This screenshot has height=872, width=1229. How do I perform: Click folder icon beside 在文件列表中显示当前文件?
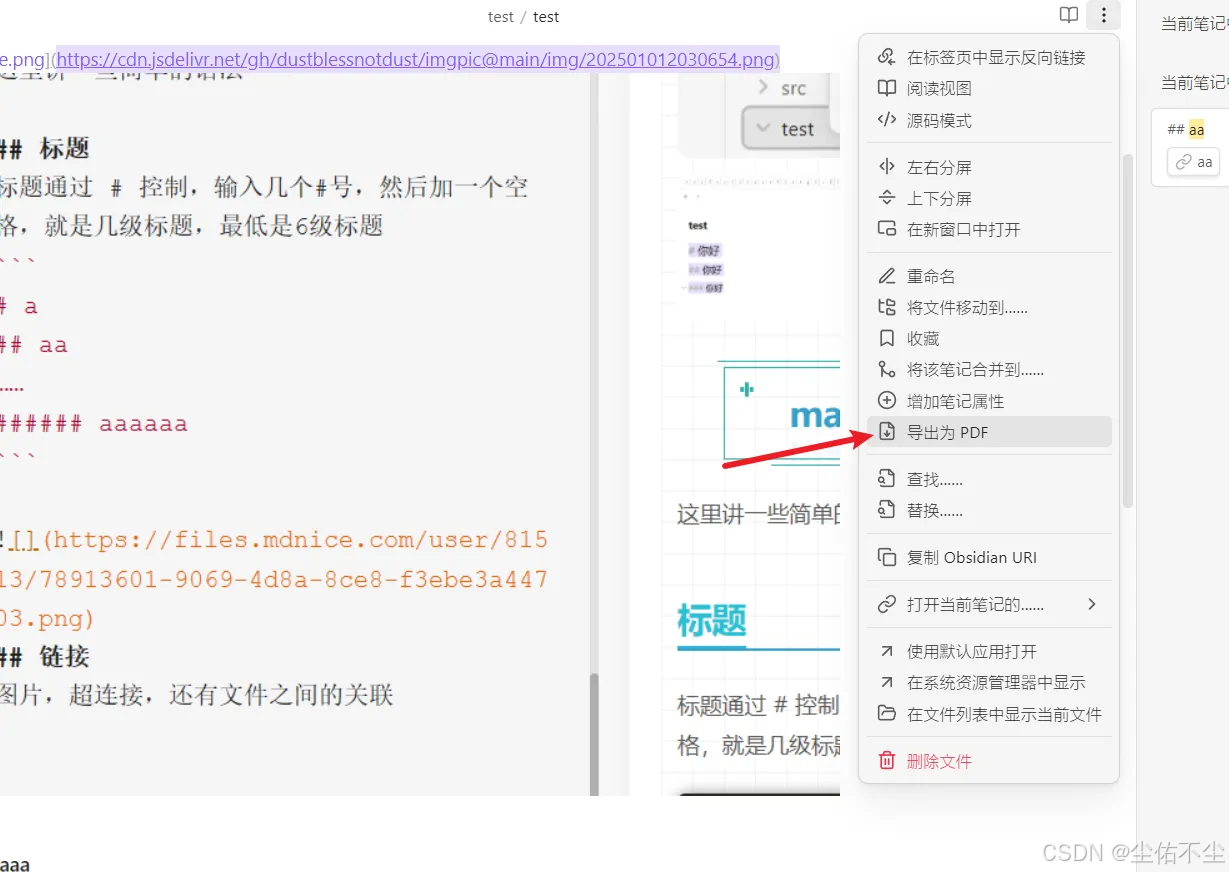886,714
